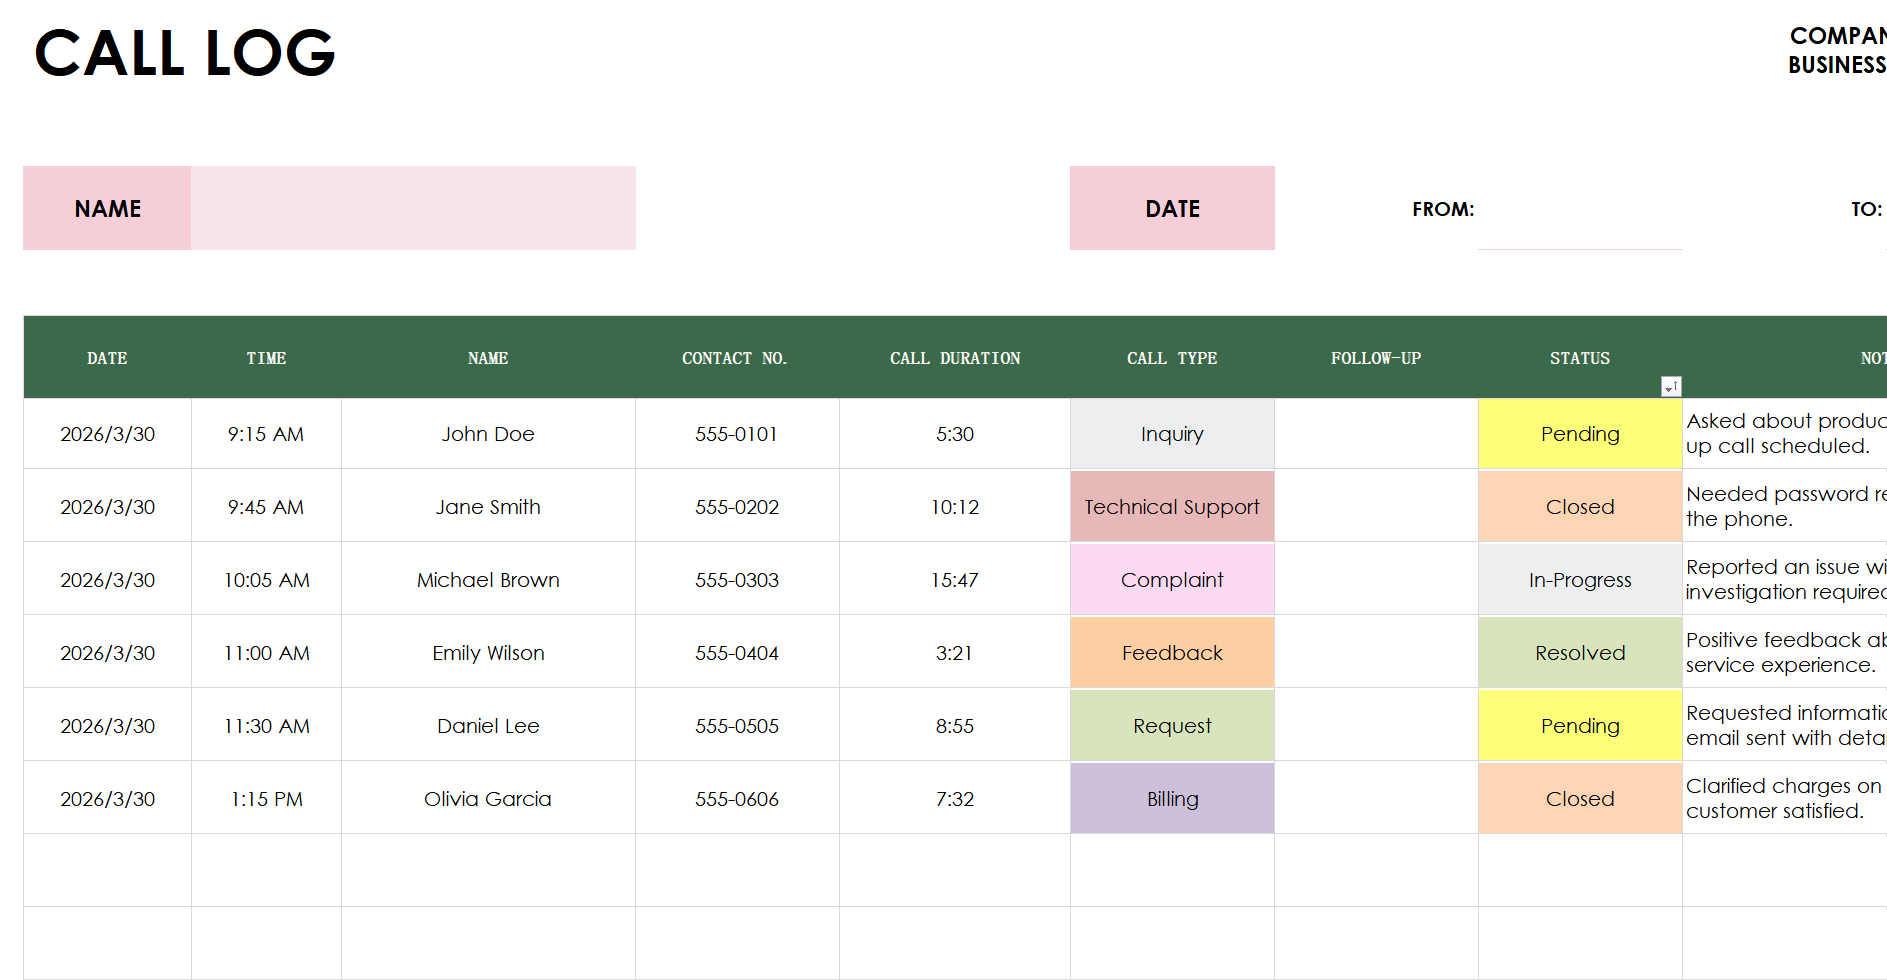Select the Complaint call type cell
Screen dimensions: 1887x980
[x=1172, y=580]
